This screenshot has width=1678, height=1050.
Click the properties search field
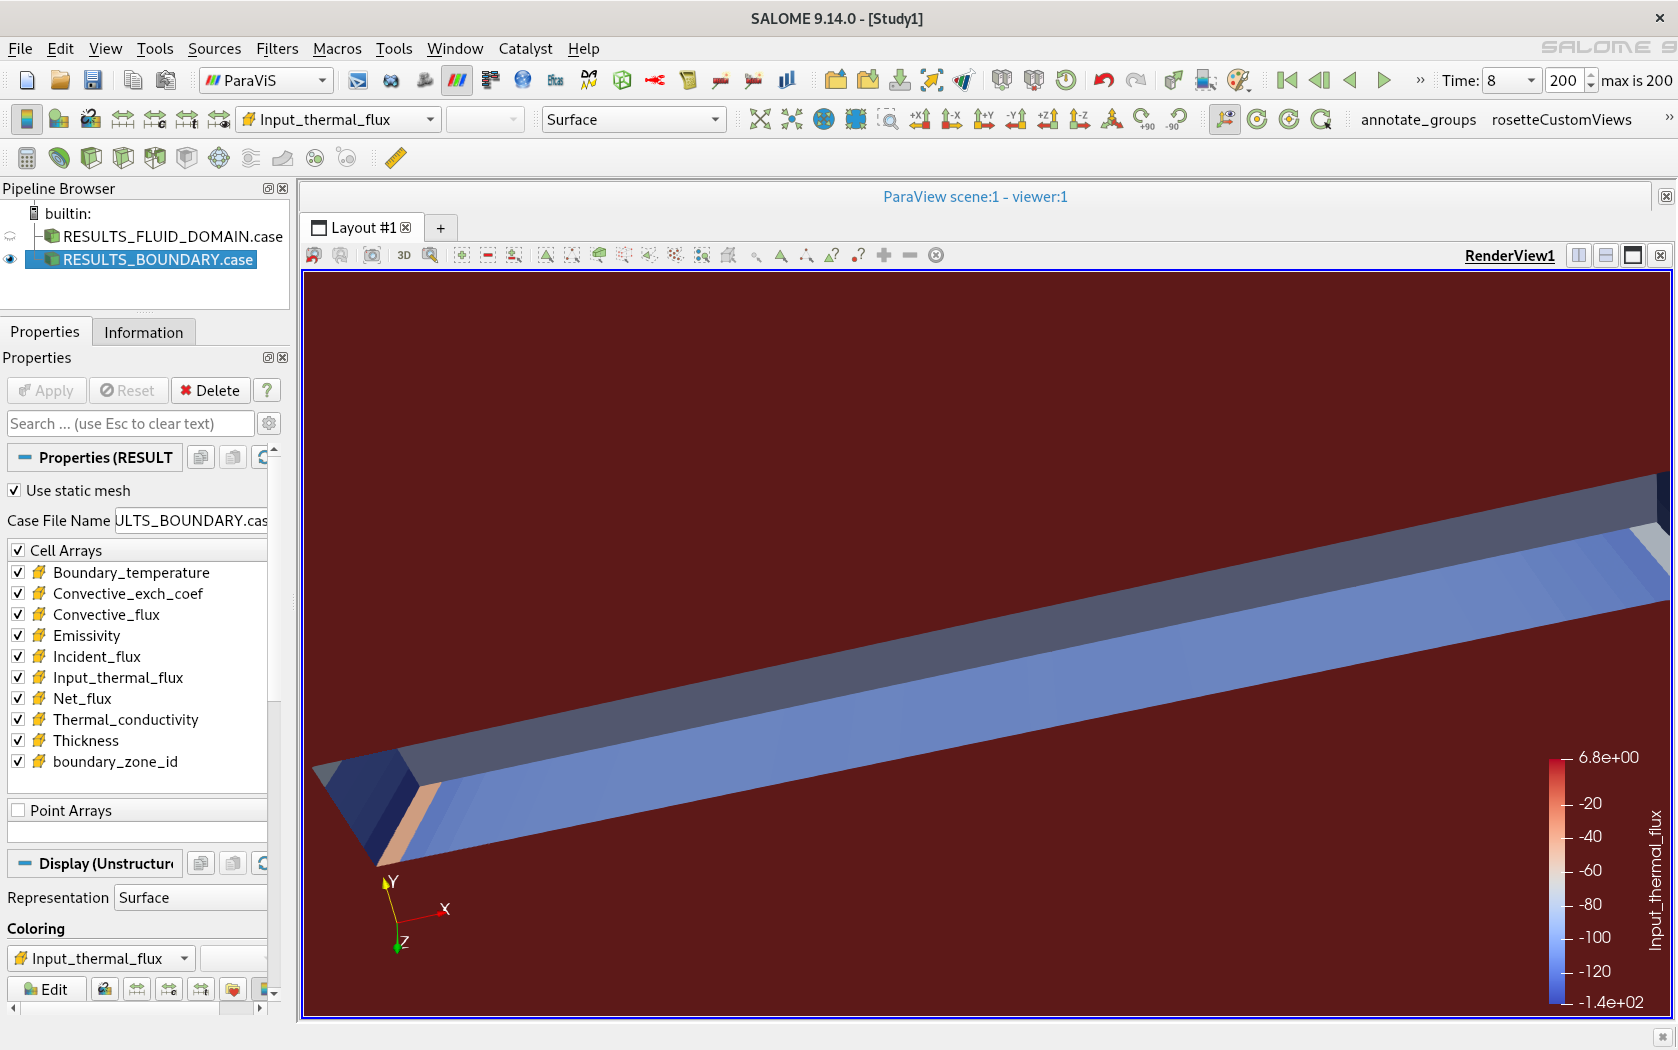pyautogui.click(x=130, y=424)
